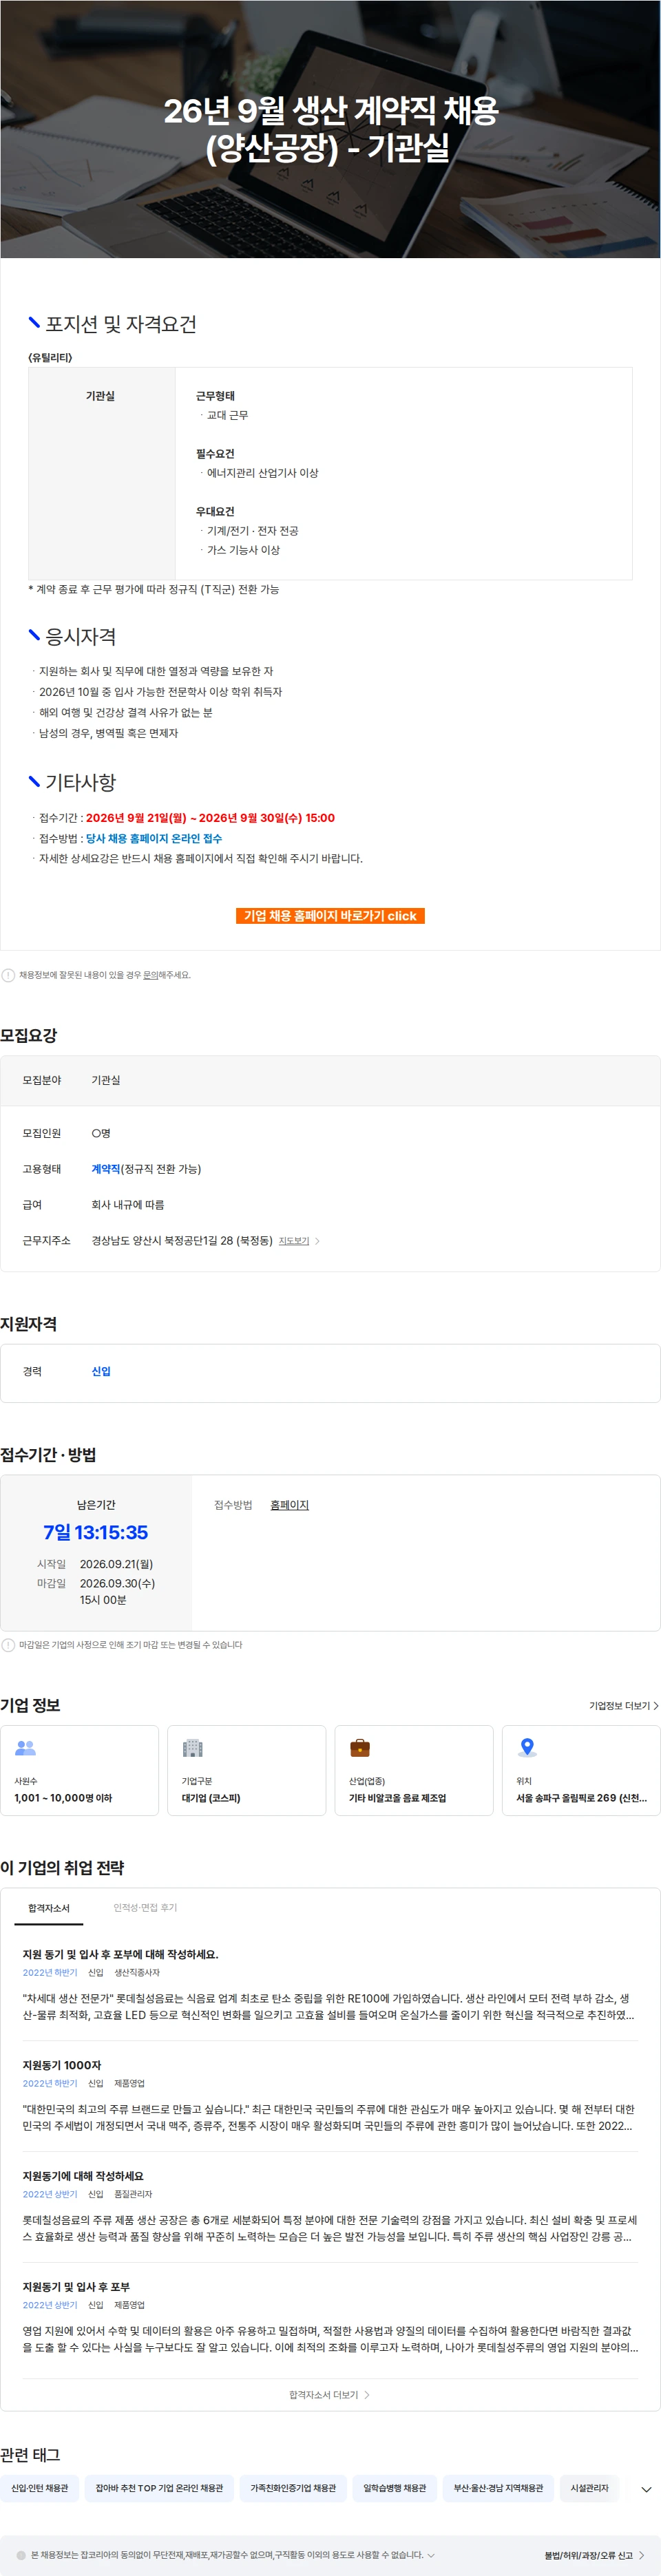Viewport: 661px width, 2576px height.
Task: Click info icon beside 마감일은 기업의 사정 notice
Action: pyautogui.click(x=8, y=1645)
